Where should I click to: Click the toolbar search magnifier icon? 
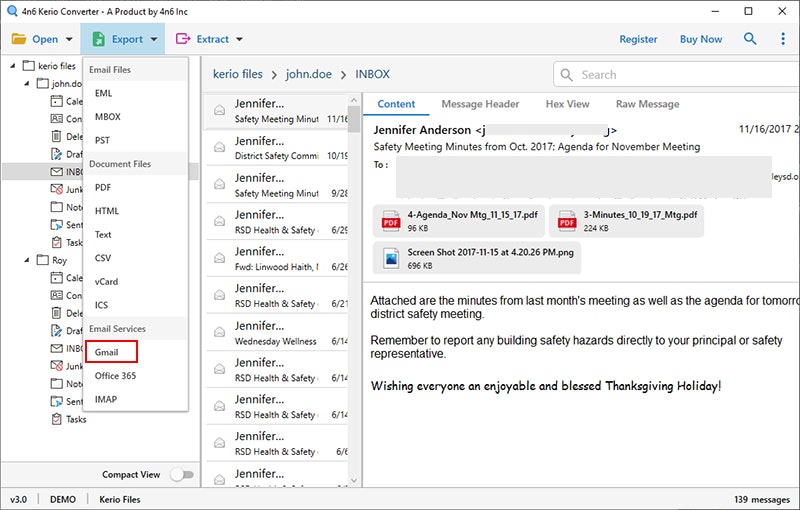click(x=749, y=38)
